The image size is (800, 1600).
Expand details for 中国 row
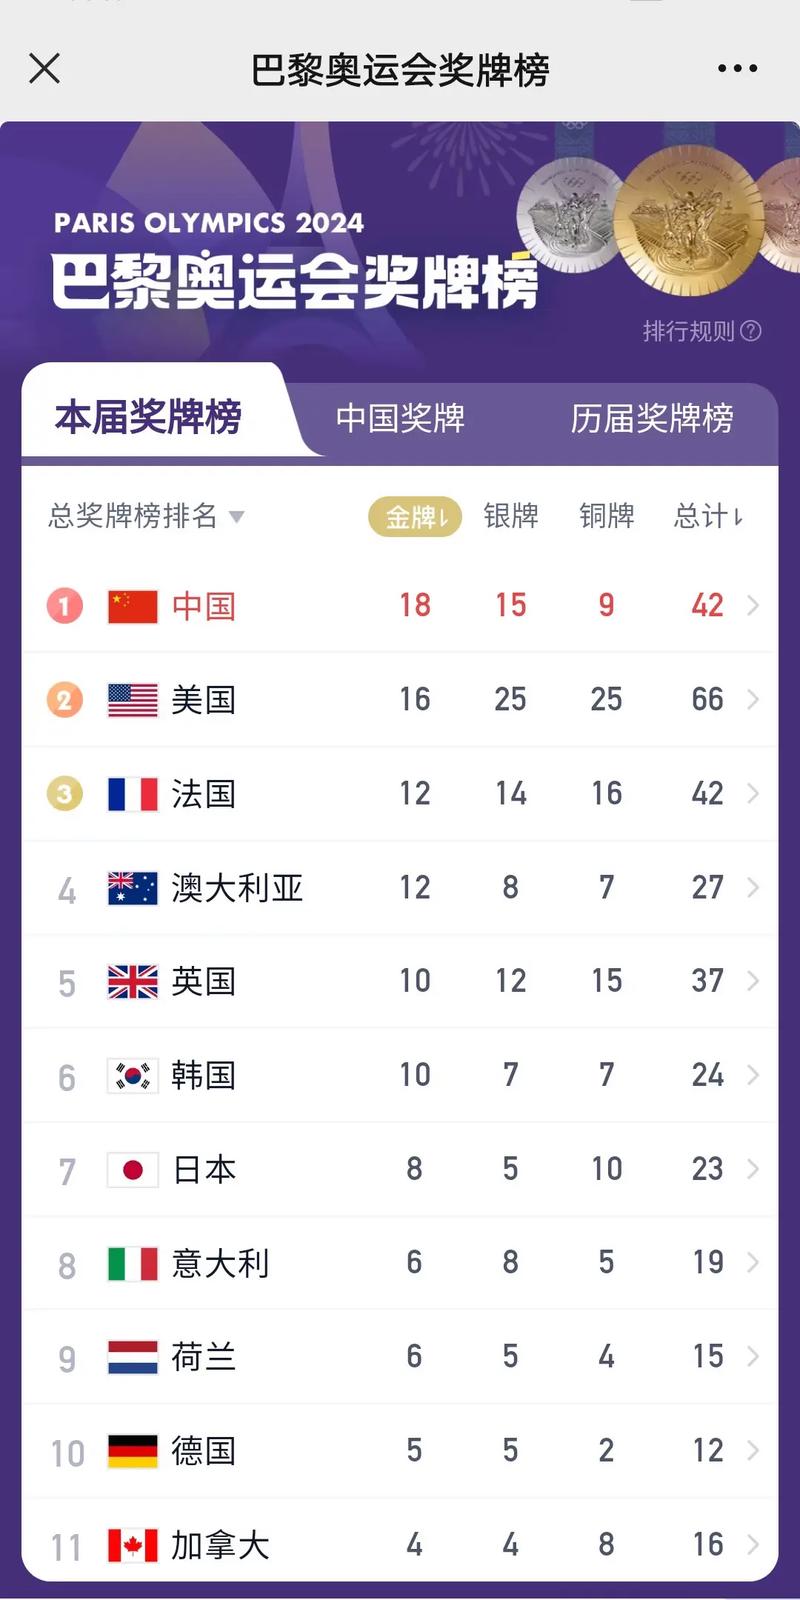pyautogui.click(x=751, y=605)
